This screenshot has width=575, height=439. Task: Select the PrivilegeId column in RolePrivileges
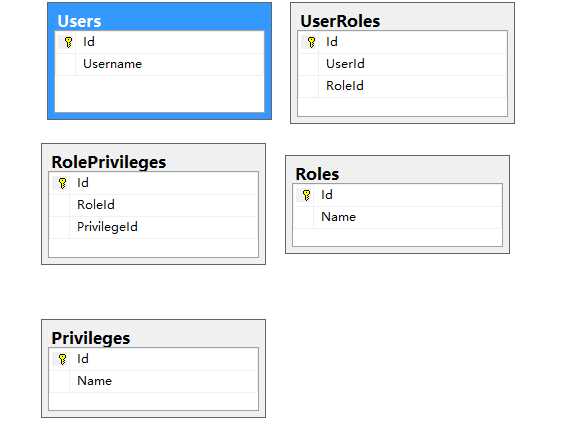pos(153,227)
